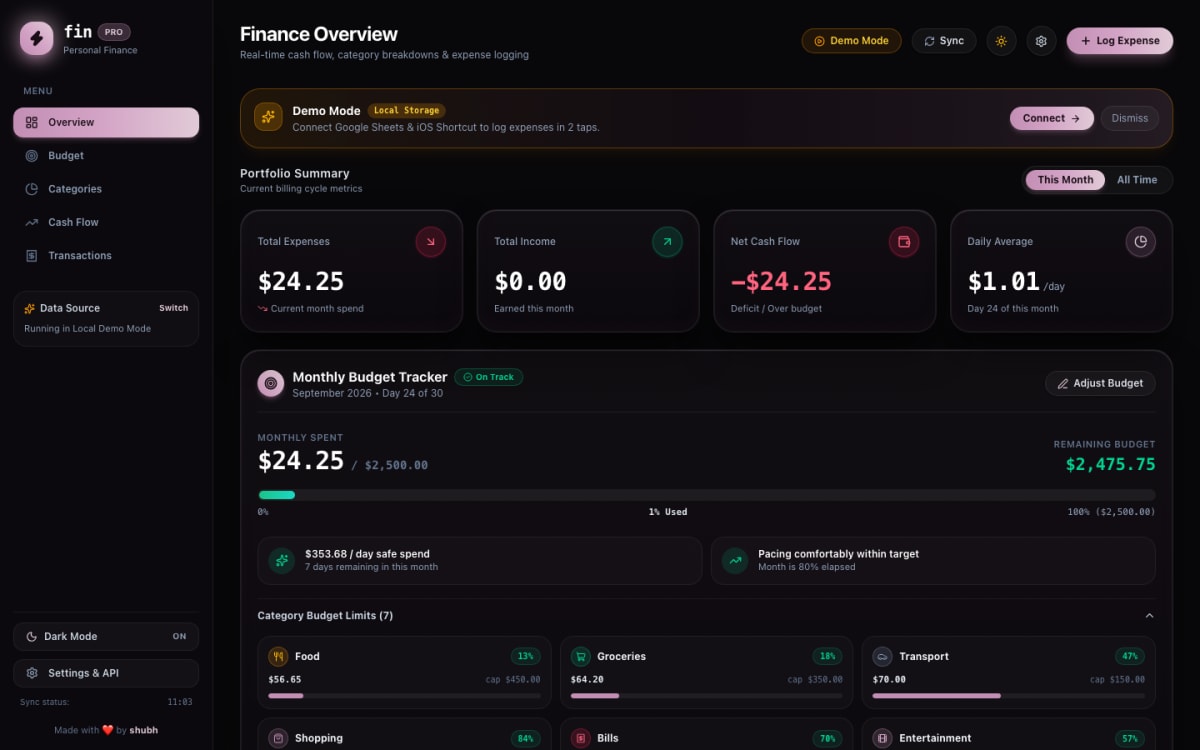Go to Categories in sidebar
1200x750 pixels.
(106, 189)
